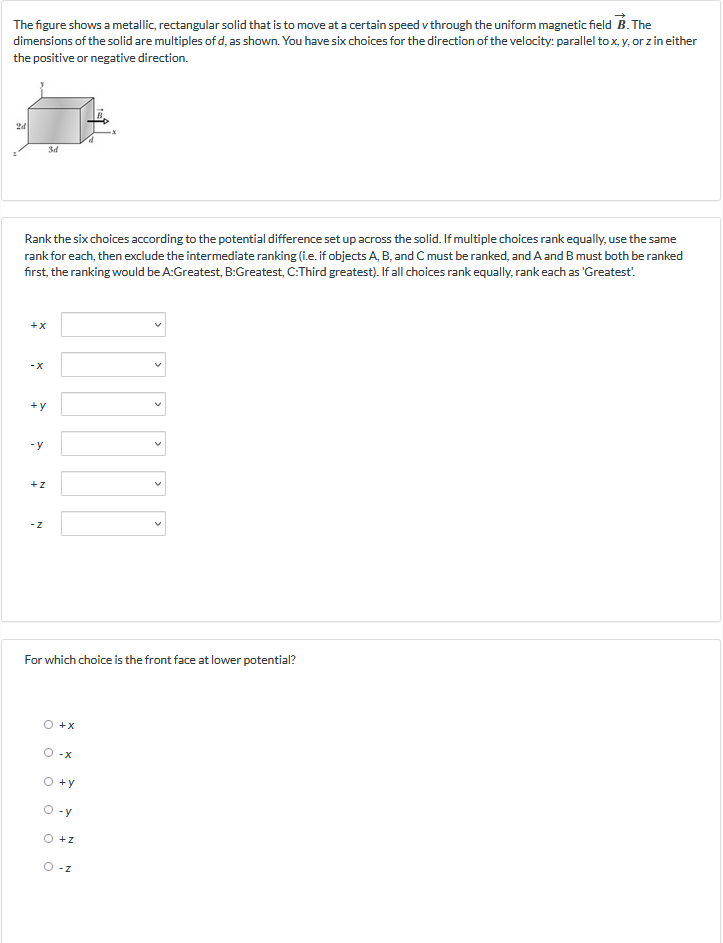Click the chevron arrow of +z dropdown
This screenshot has width=723, height=943.
pos(158,484)
